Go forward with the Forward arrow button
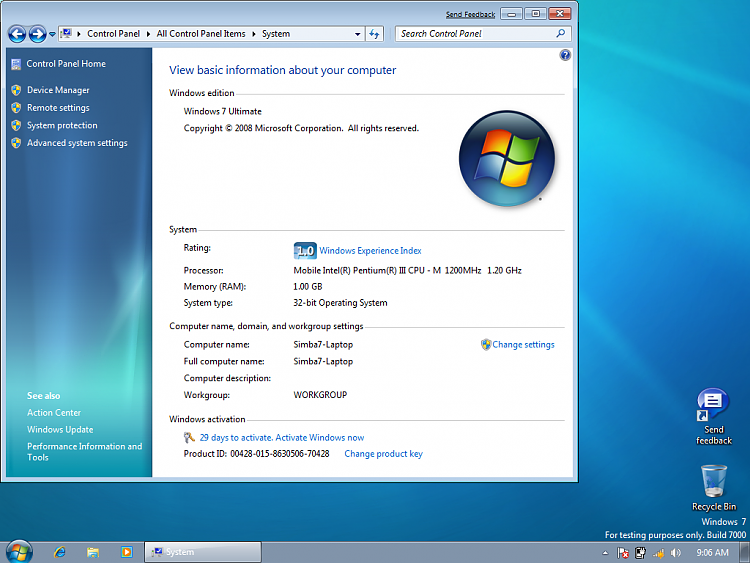The width and height of the screenshot is (750, 563). click(x=37, y=34)
